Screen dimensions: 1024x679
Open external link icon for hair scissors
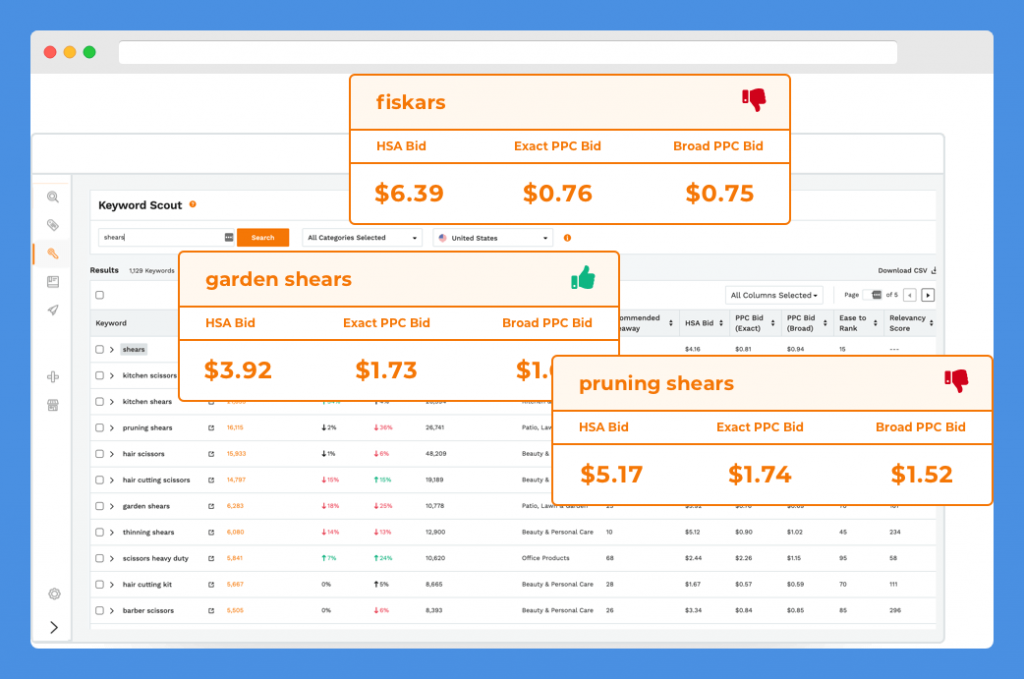pyautogui.click(x=211, y=454)
